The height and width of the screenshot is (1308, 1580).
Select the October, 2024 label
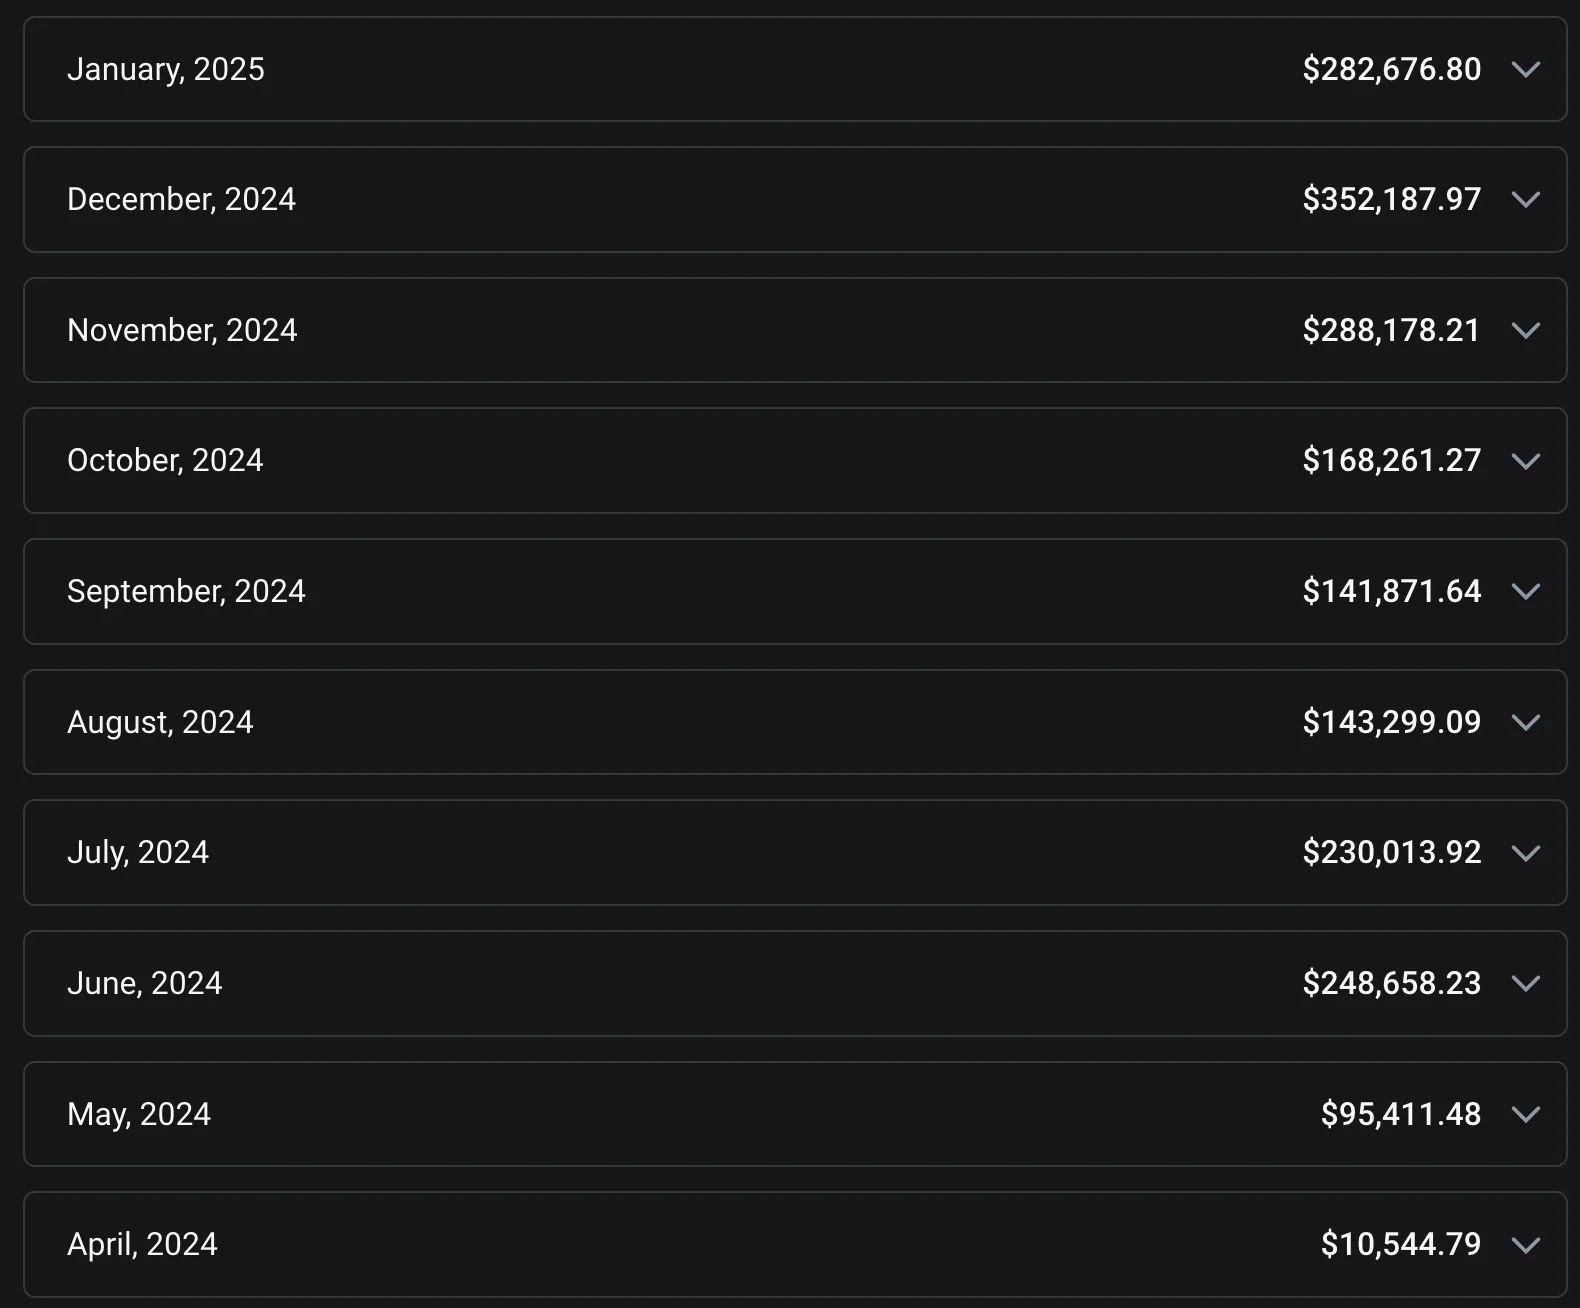point(165,461)
